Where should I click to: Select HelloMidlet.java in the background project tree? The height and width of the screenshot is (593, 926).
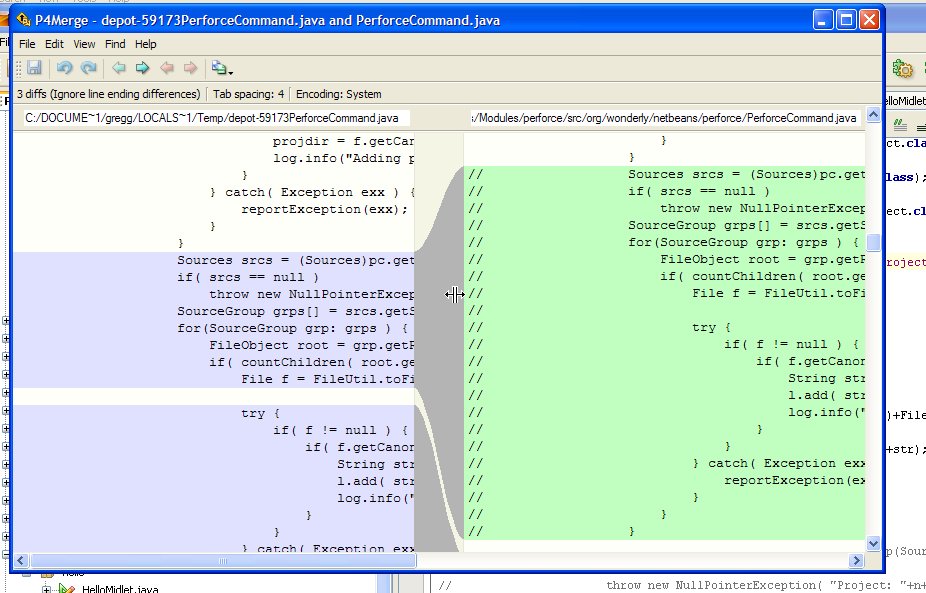120,588
